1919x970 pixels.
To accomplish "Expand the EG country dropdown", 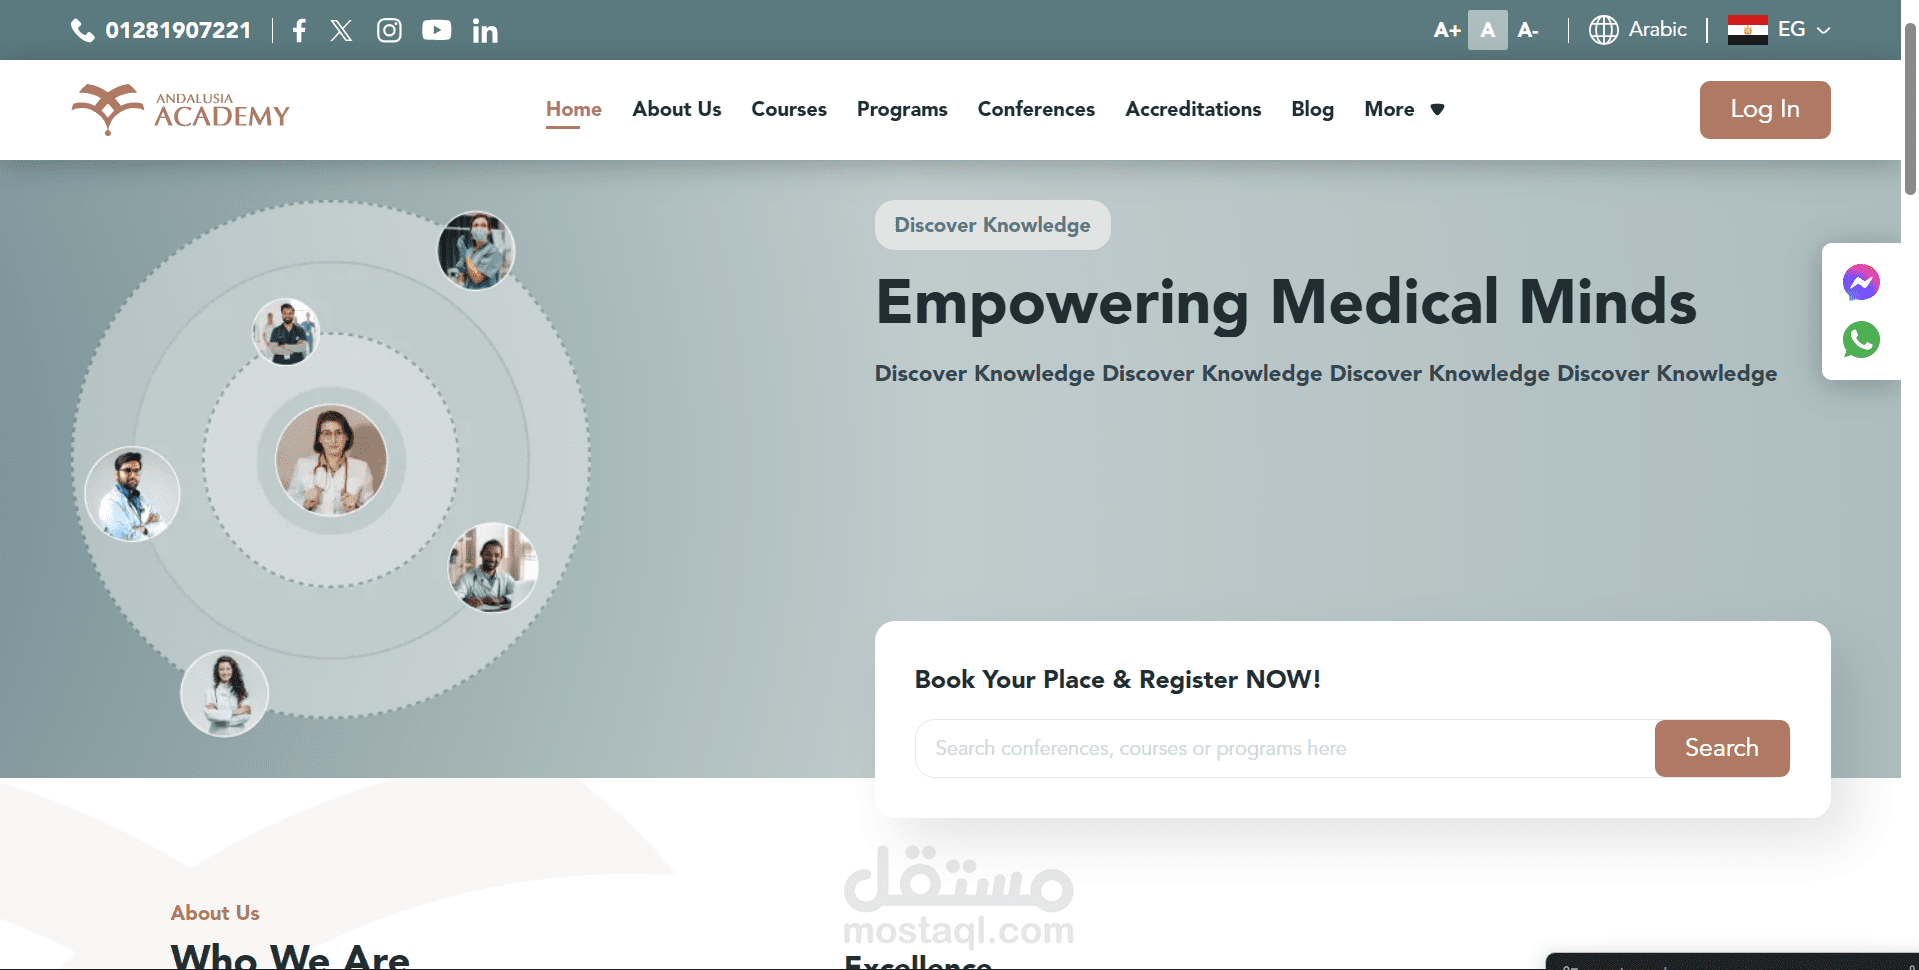I will point(1780,30).
